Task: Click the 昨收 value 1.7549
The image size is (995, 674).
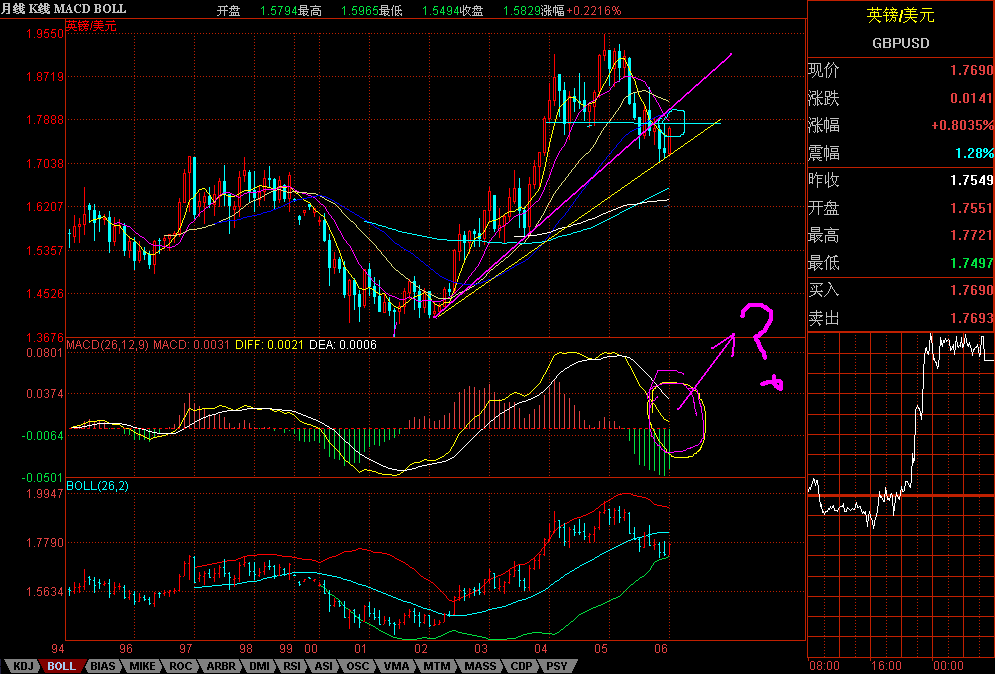Action: click(x=972, y=180)
